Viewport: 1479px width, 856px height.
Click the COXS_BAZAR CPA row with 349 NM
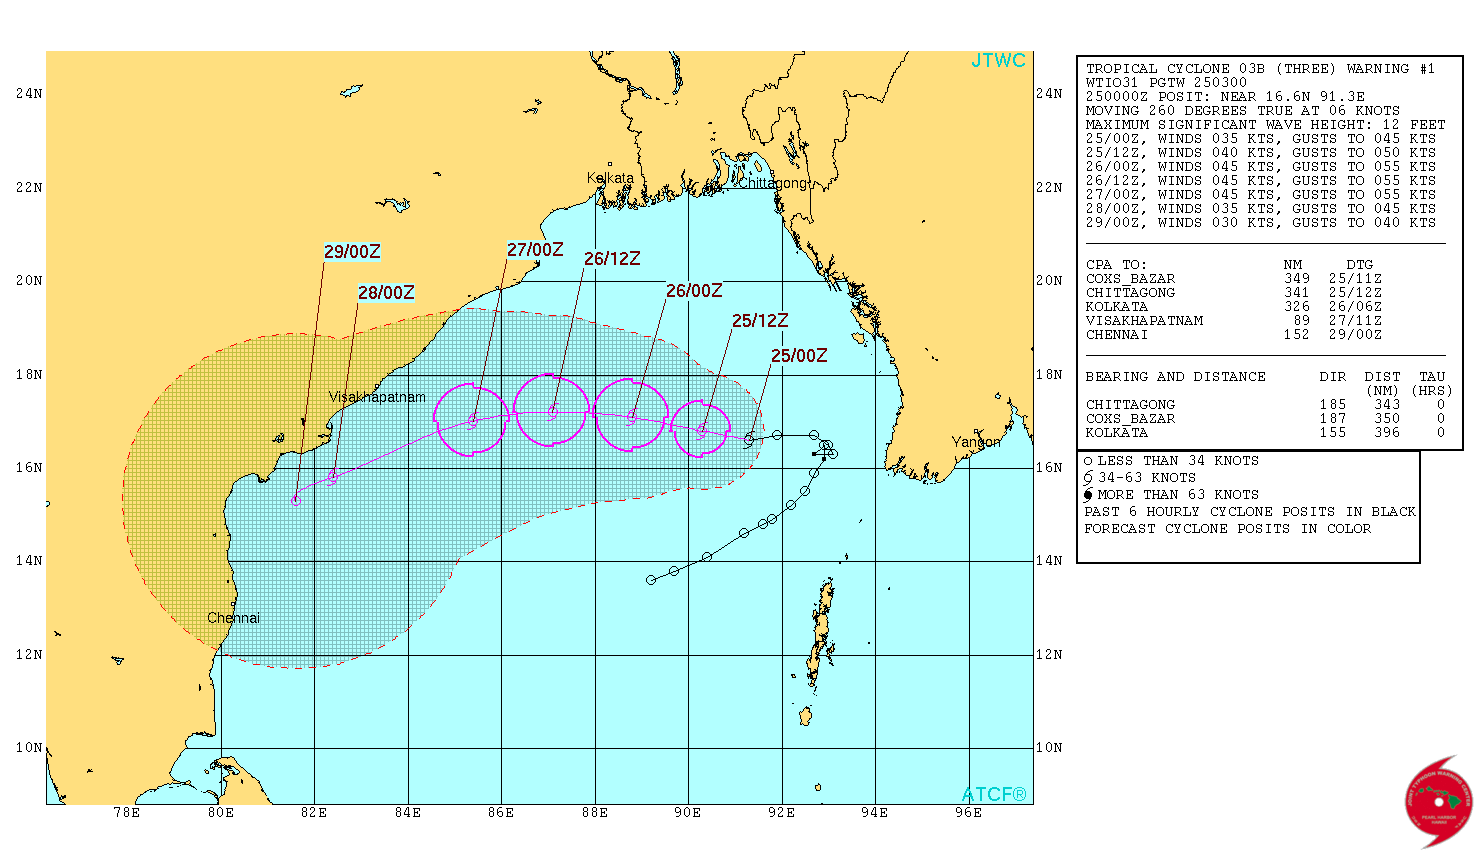click(x=1234, y=279)
